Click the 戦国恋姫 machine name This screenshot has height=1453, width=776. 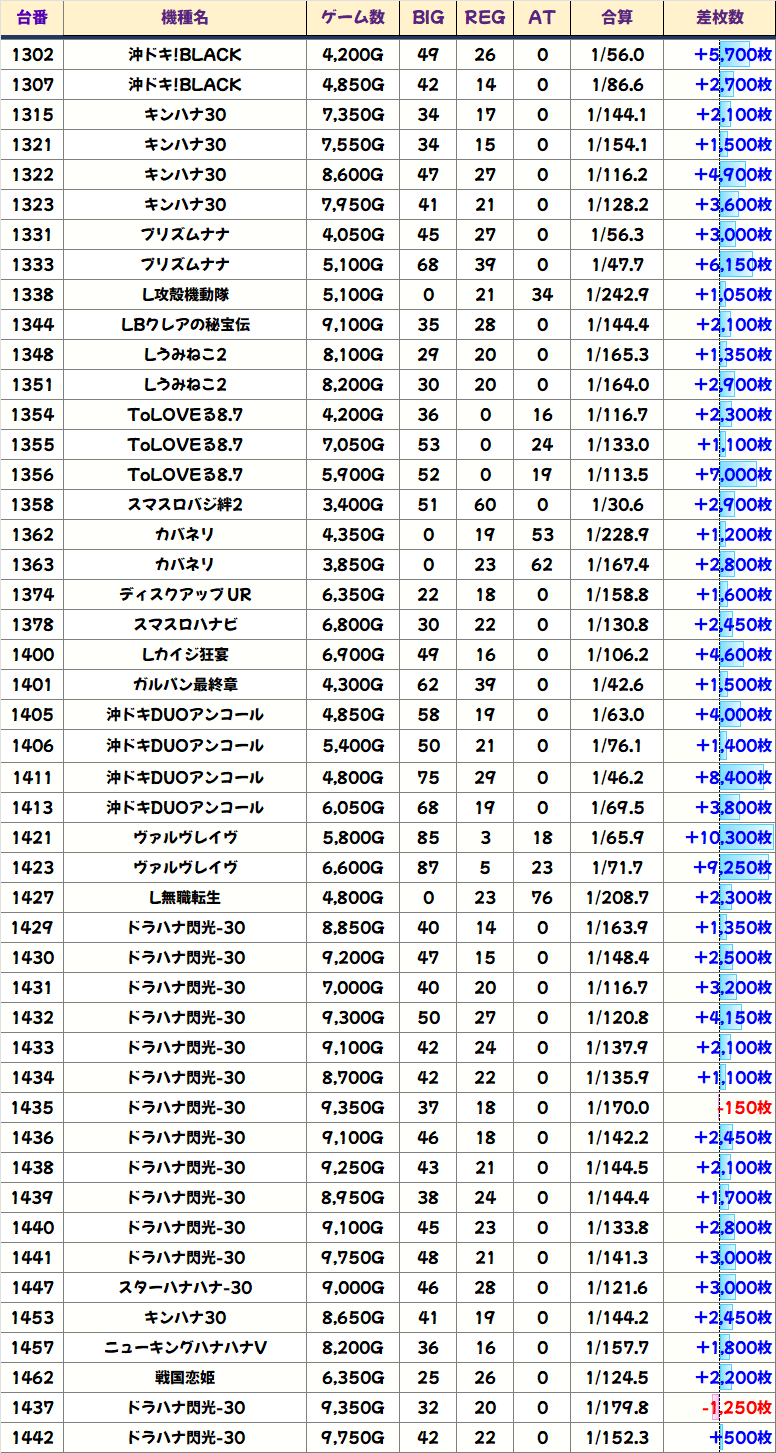[185, 1378]
